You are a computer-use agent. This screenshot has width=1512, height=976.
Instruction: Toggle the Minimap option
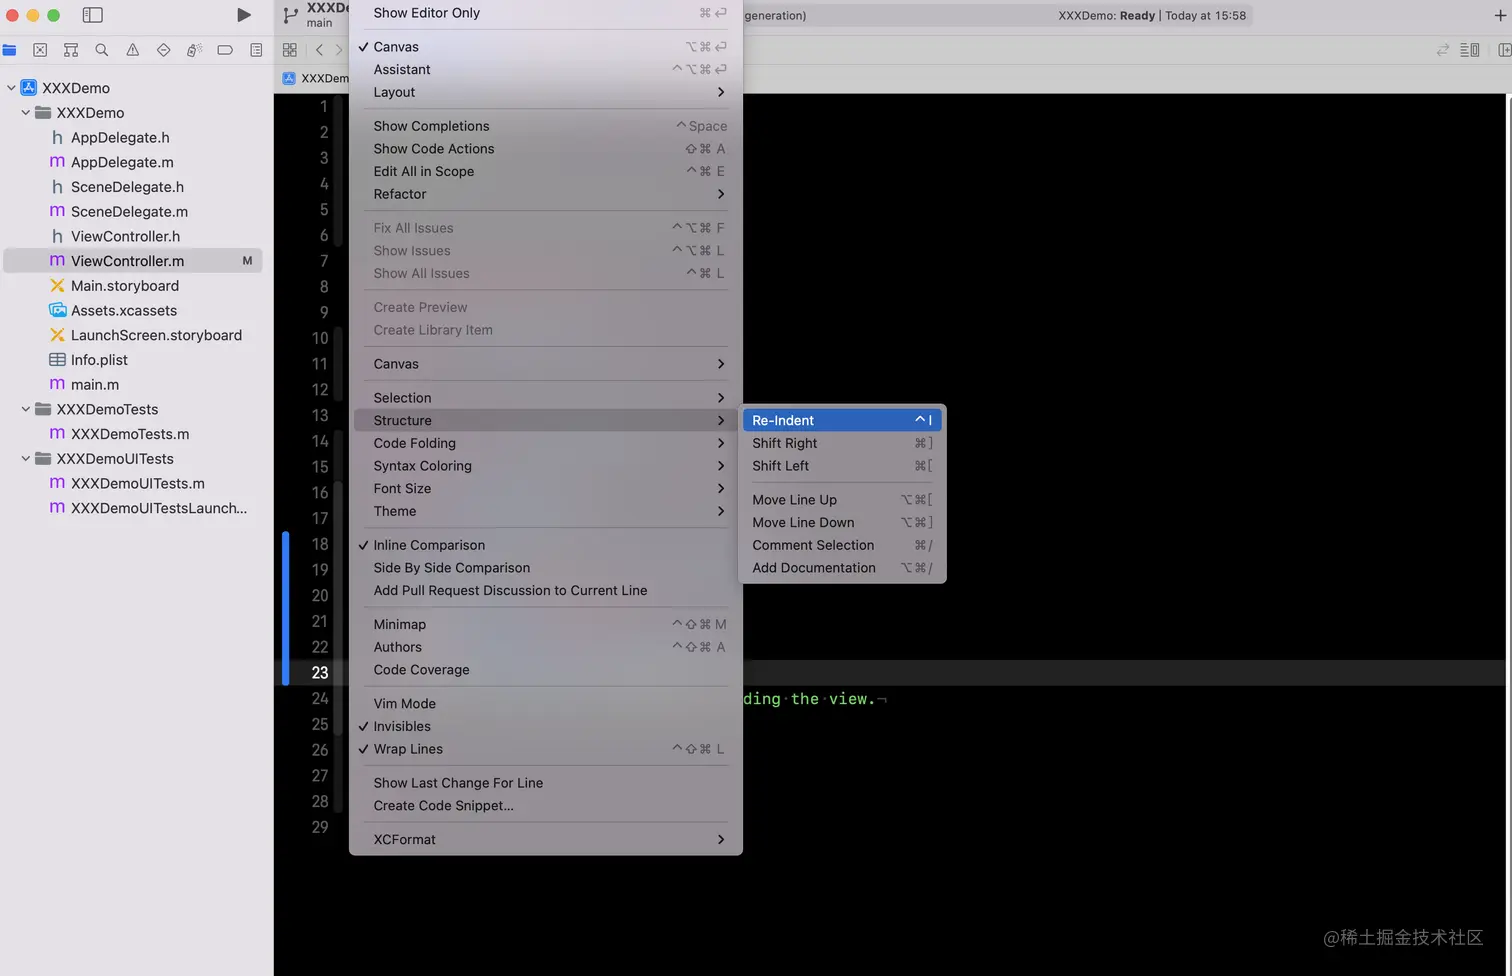[x=545, y=624]
